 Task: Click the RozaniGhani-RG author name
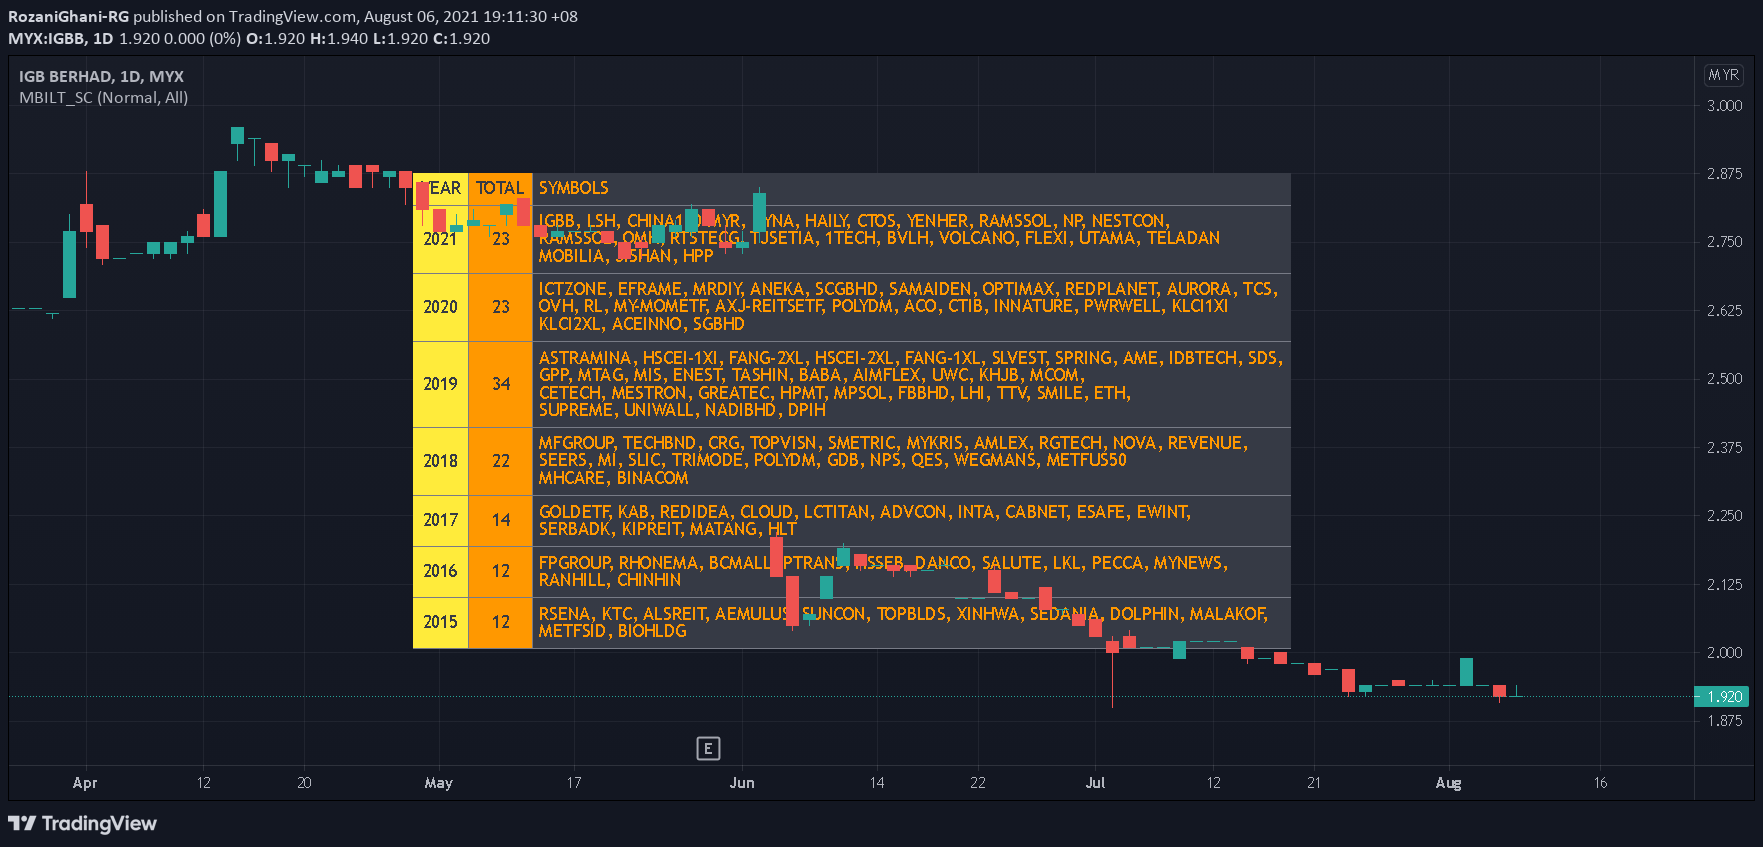(x=68, y=17)
